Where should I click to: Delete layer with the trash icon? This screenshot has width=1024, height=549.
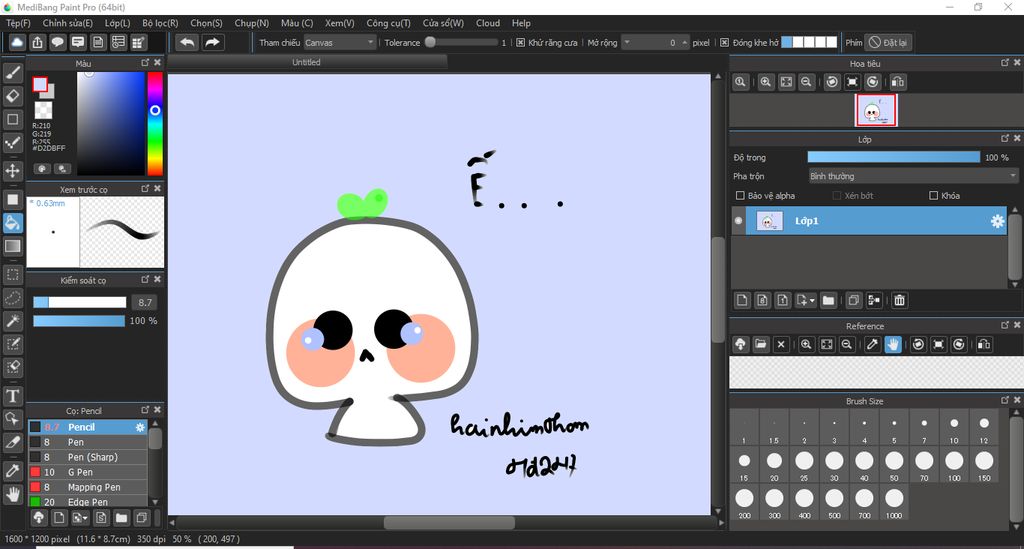coord(899,300)
